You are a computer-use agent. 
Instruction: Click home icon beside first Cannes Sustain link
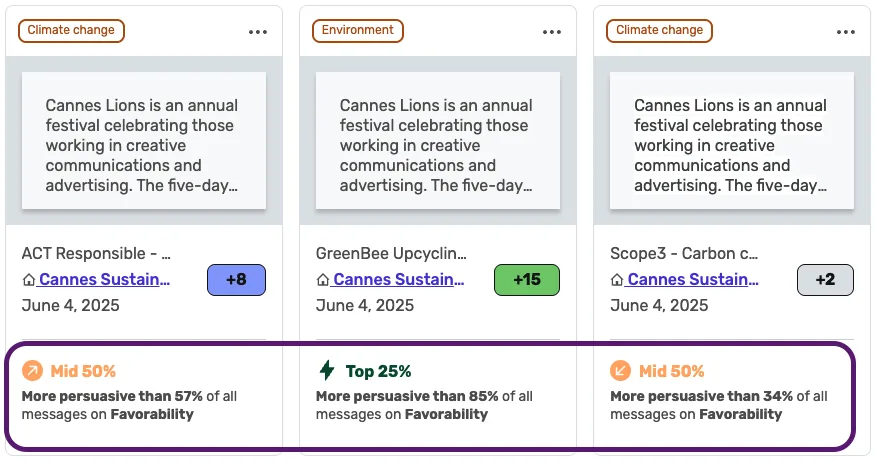pyautogui.click(x=29, y=280)
